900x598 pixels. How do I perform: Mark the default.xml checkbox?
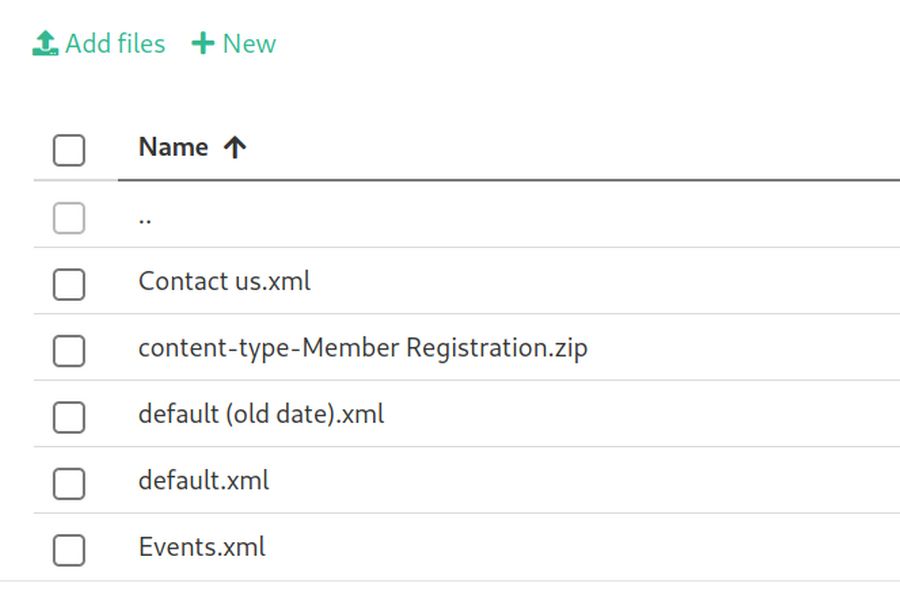[69, 484]
